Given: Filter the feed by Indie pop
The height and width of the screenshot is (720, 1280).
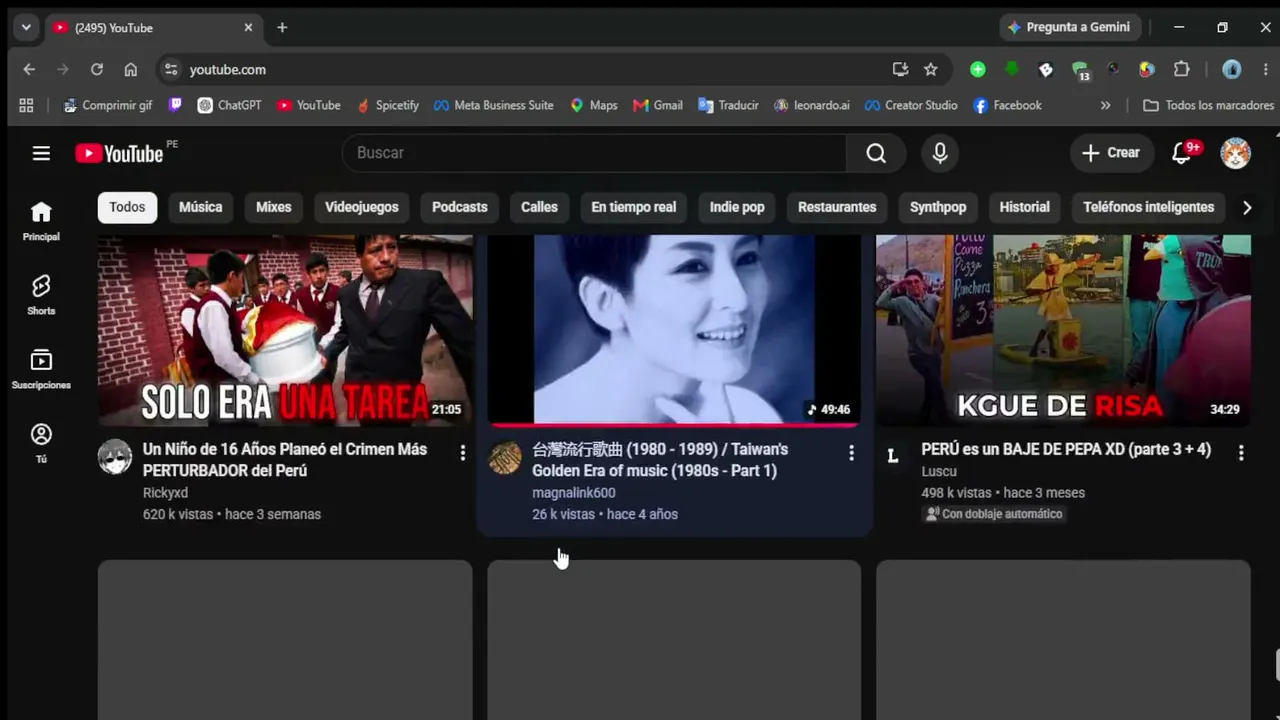Looking at the screenshot, I should pos(737,207).
